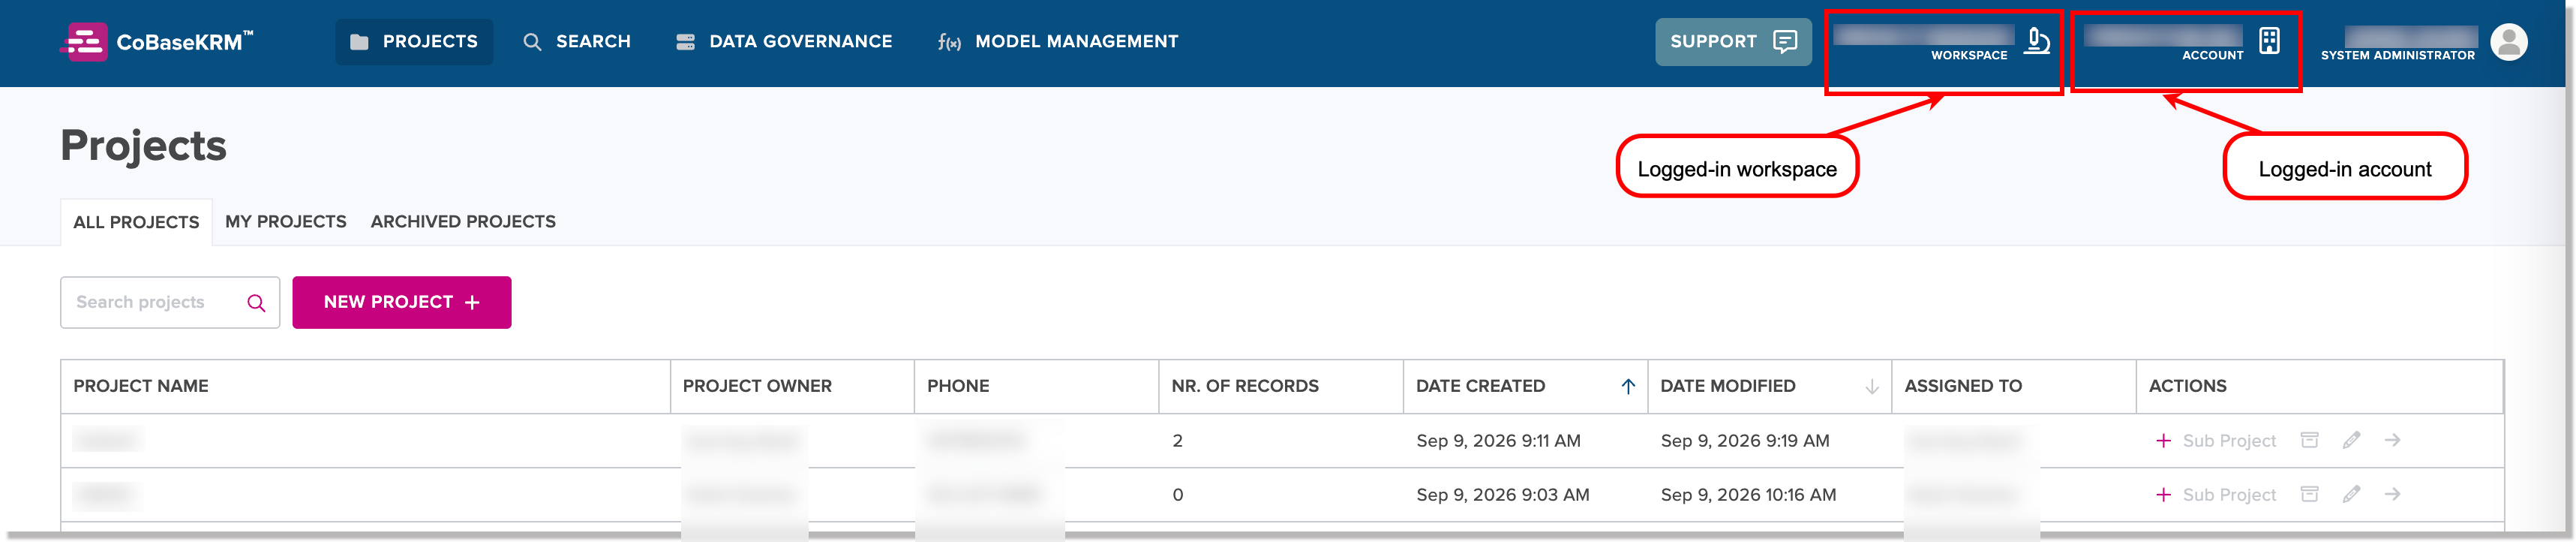This screenshot has width=2576, height=542.
Task: Go to Search in the top navigation
Action: coord(577,42)
